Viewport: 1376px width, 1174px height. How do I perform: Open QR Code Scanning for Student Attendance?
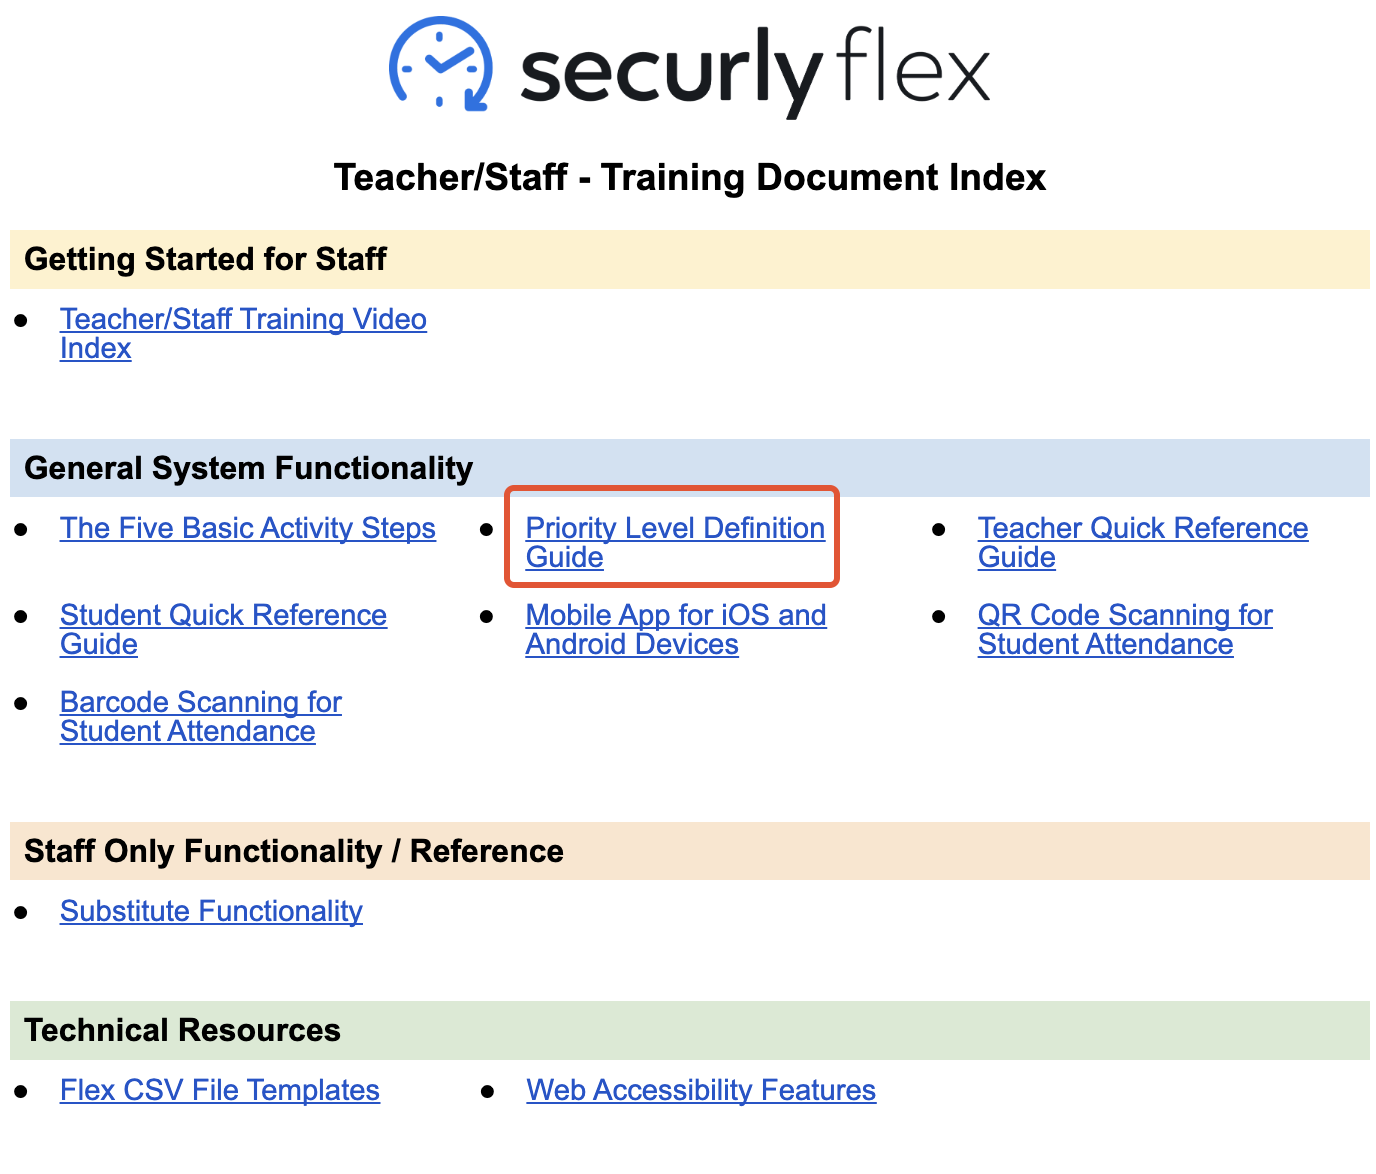1125,630
